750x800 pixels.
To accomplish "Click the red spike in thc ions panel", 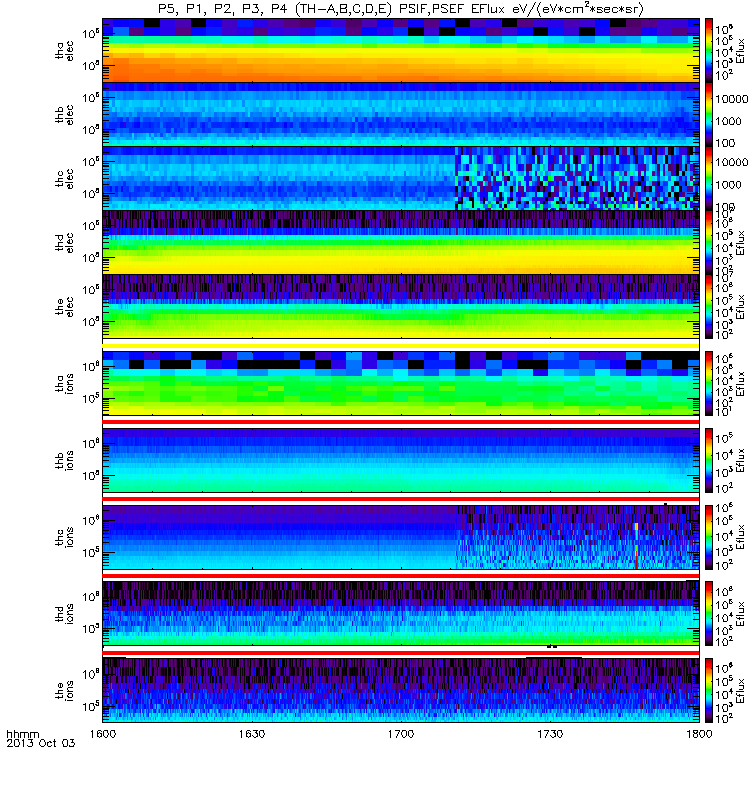I will (x=637, y=558).
